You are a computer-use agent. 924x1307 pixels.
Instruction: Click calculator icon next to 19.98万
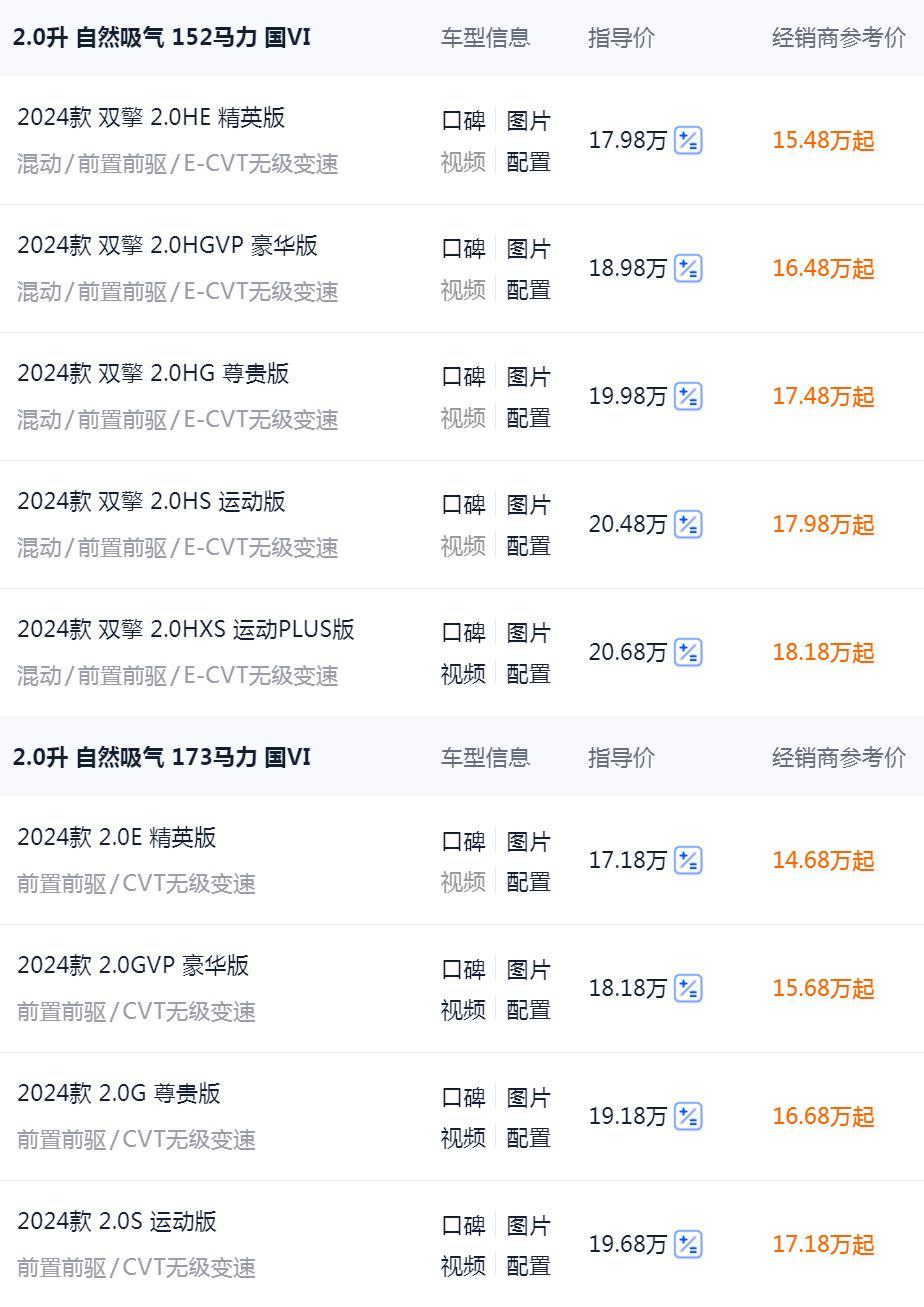(x=688, y=397)
